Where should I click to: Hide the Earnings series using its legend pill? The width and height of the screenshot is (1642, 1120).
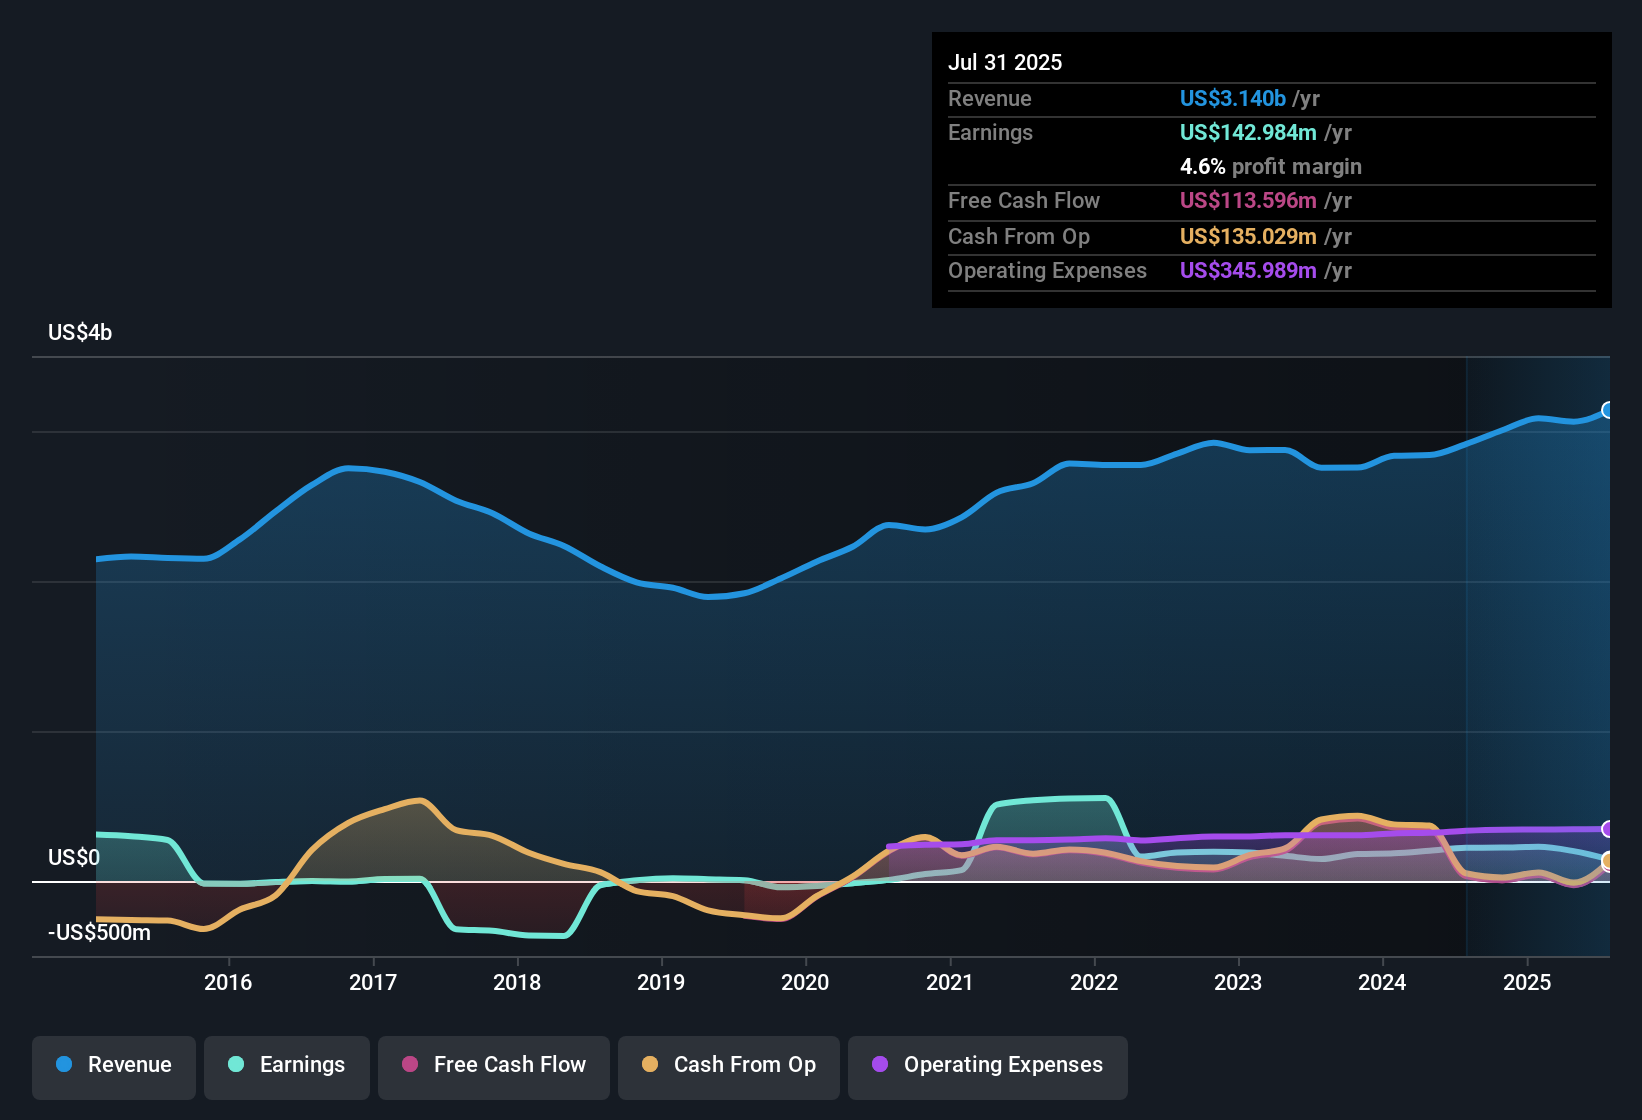pyautogui.click(x=286, y=1066)
